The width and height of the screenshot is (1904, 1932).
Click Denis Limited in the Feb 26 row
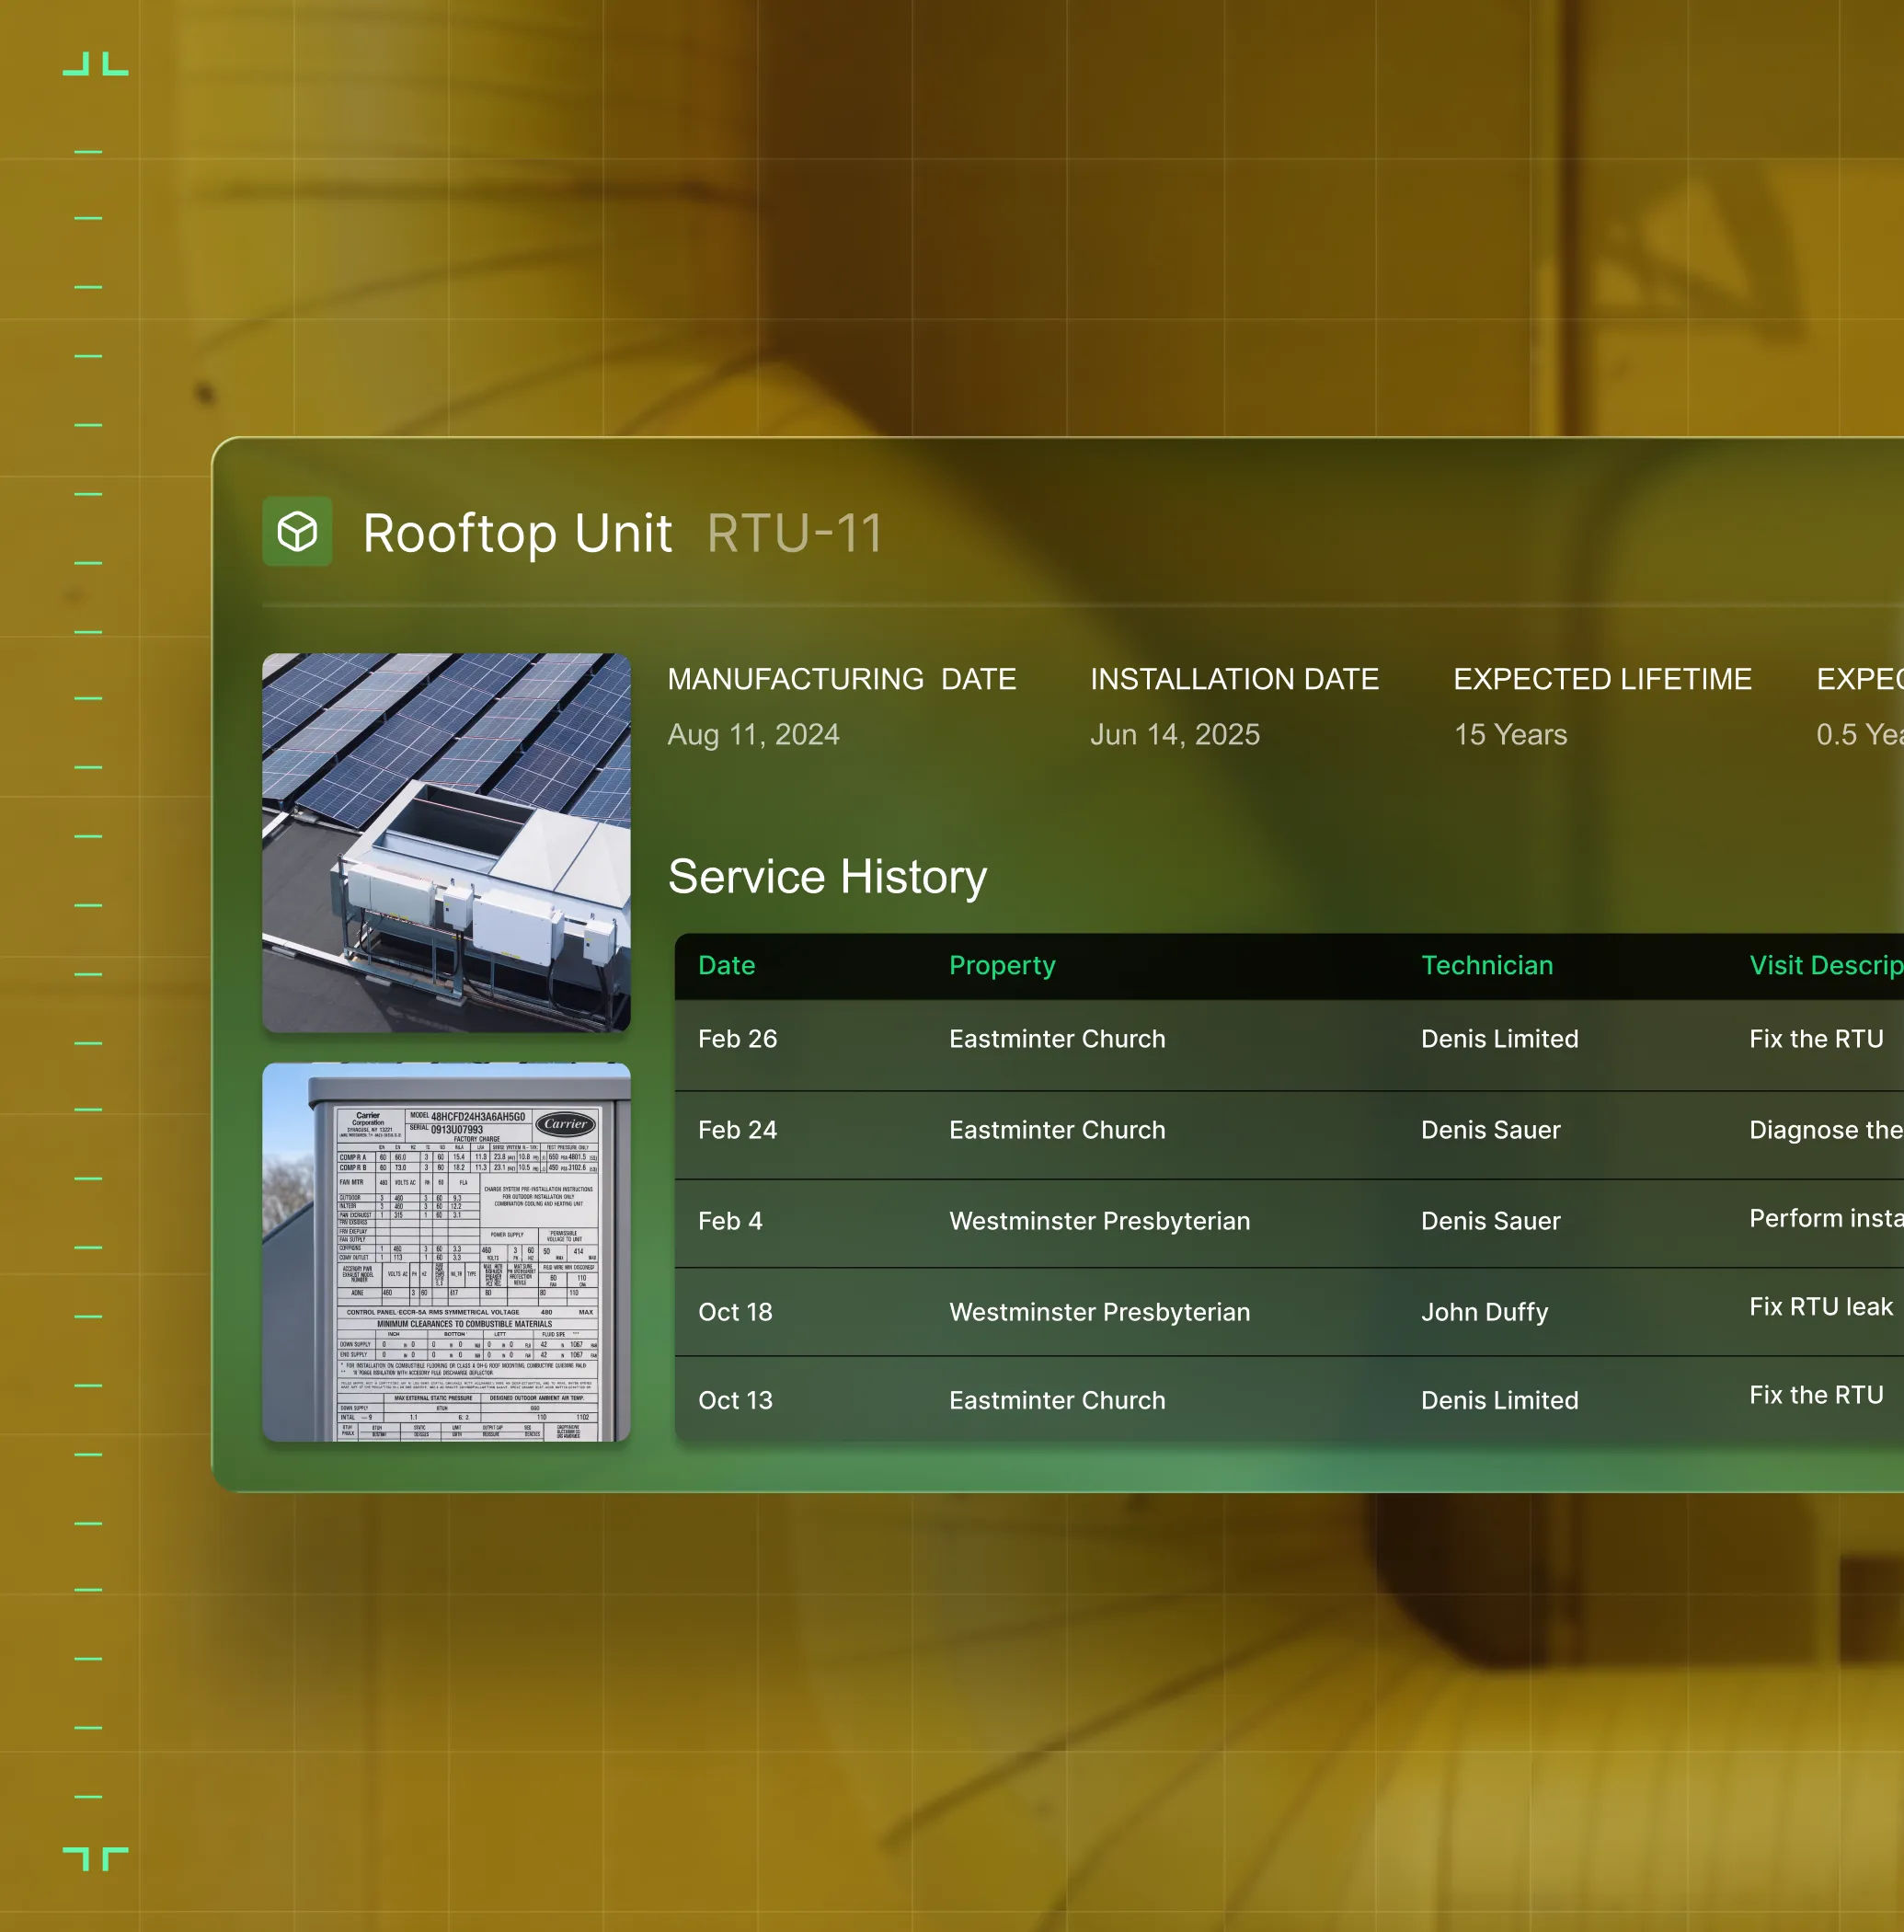point(1499,1039)
